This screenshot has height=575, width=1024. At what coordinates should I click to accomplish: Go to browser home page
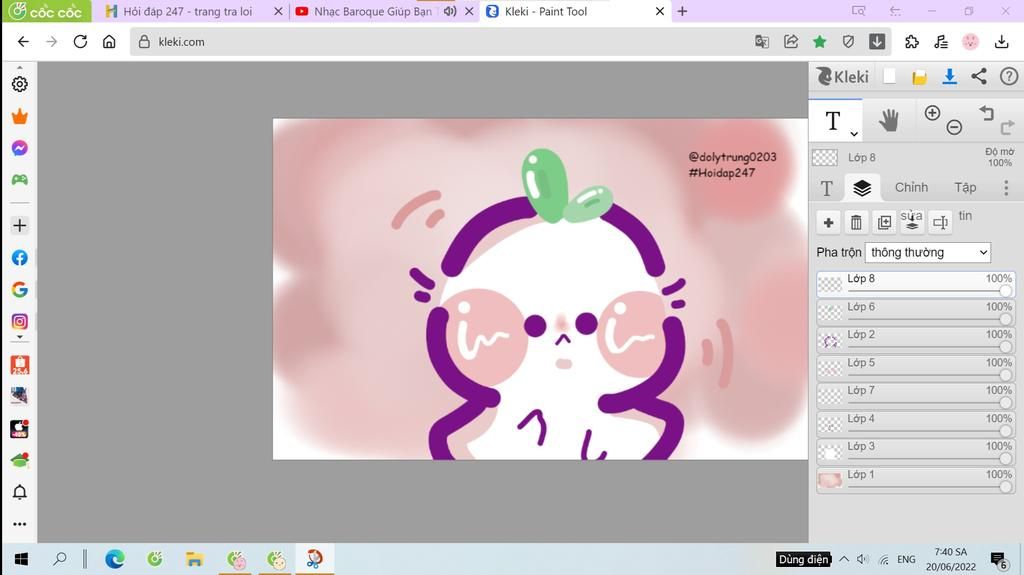click(x=109, y=42)
